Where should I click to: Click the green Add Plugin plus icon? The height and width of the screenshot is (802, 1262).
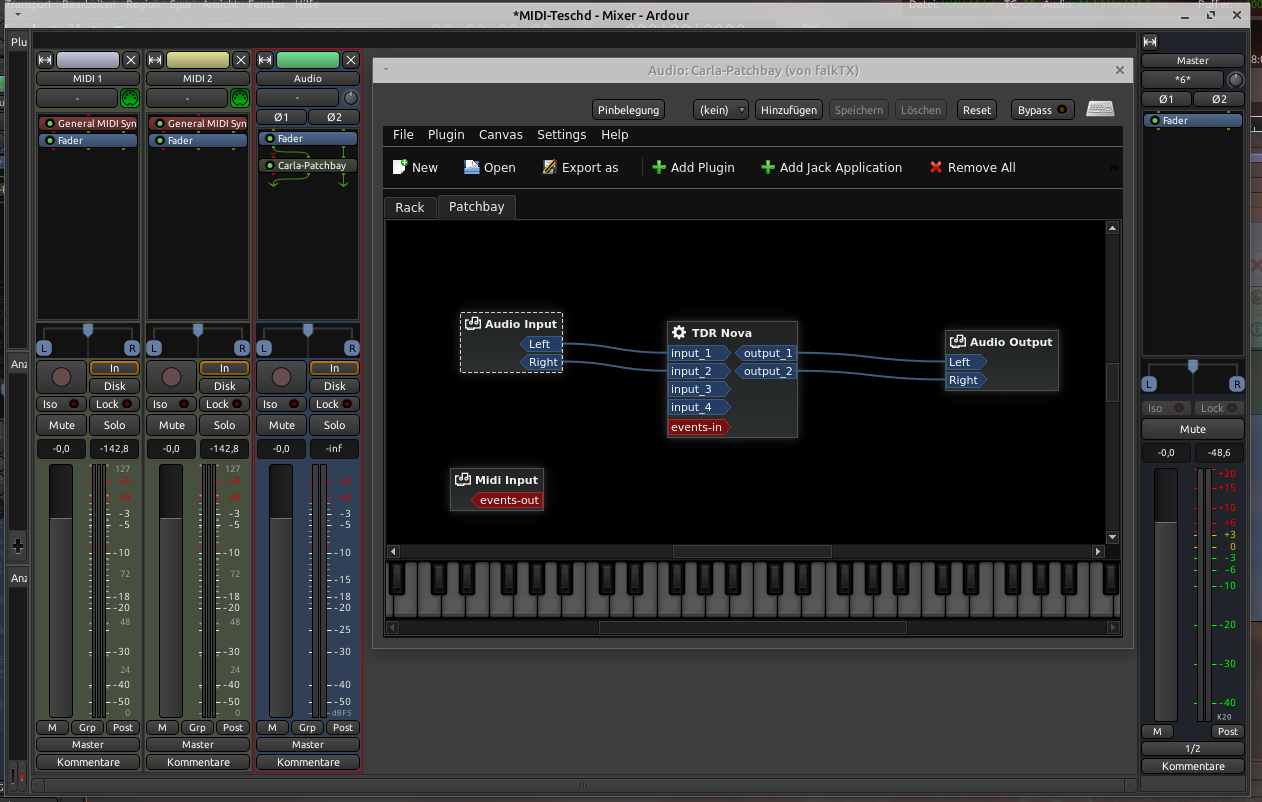pos(659,167)
